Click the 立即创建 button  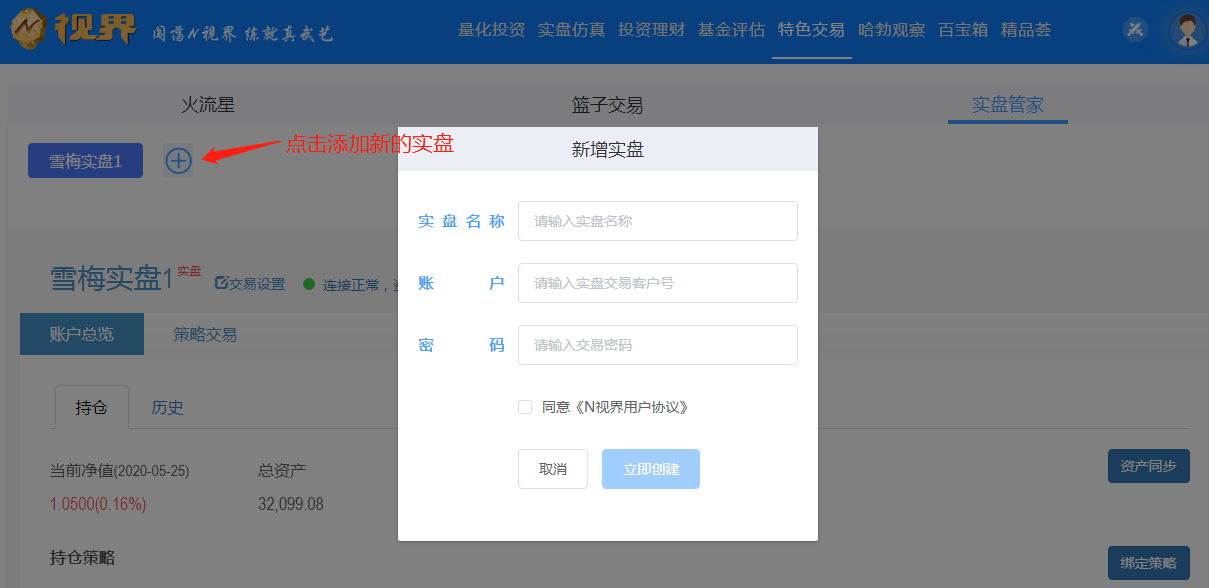(x=651, y=469)
